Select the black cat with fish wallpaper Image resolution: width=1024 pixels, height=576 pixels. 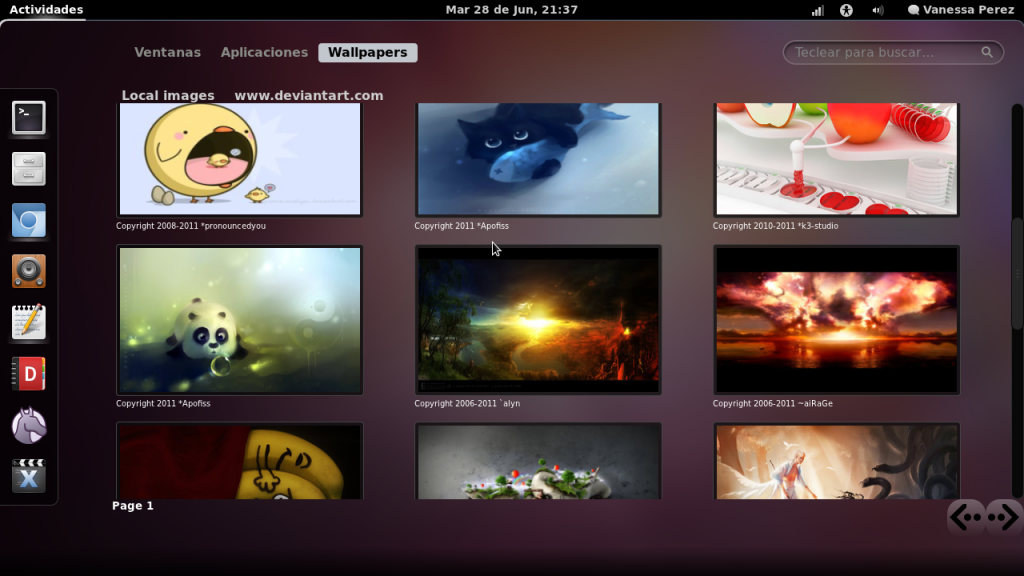click(x=538, y=159)
